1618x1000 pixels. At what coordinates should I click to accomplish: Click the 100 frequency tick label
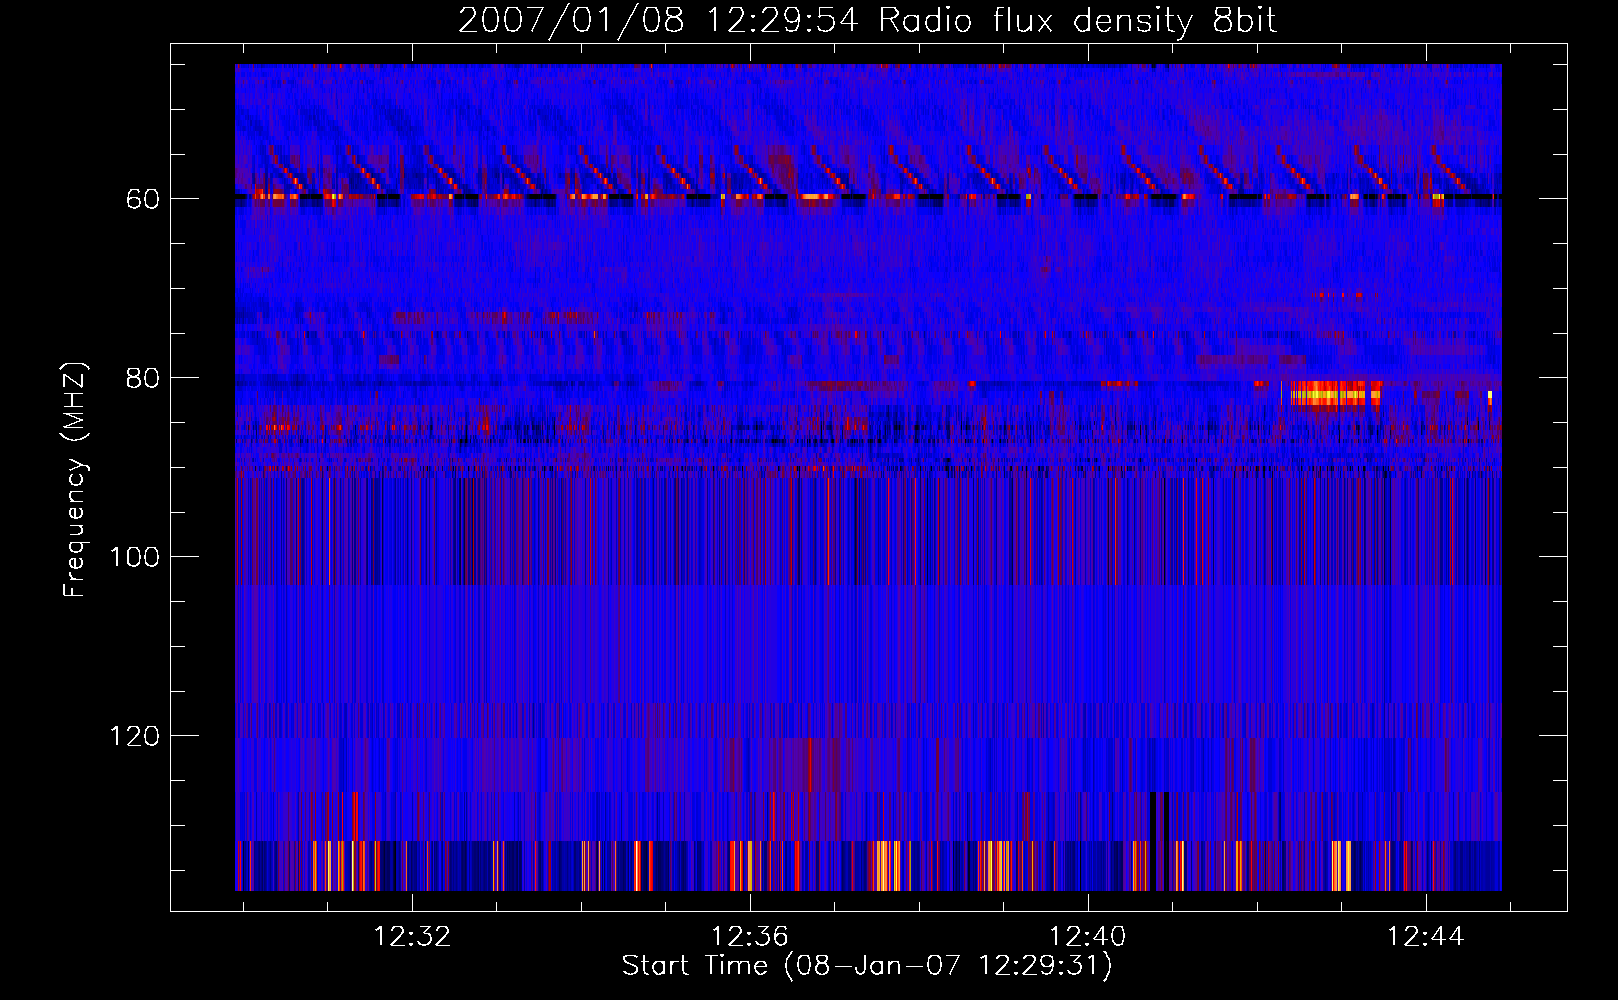(x=135, y=557)
